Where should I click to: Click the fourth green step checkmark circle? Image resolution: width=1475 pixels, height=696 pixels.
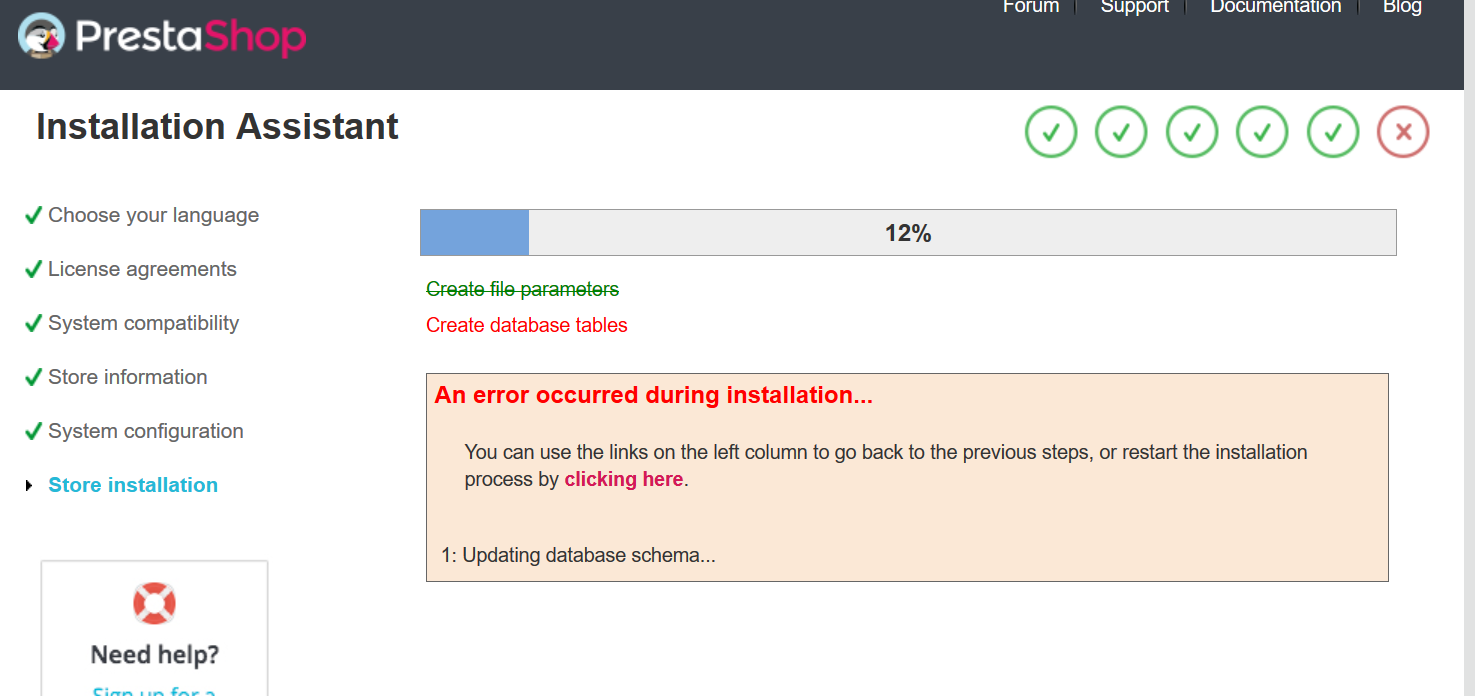pos(1262,132)
